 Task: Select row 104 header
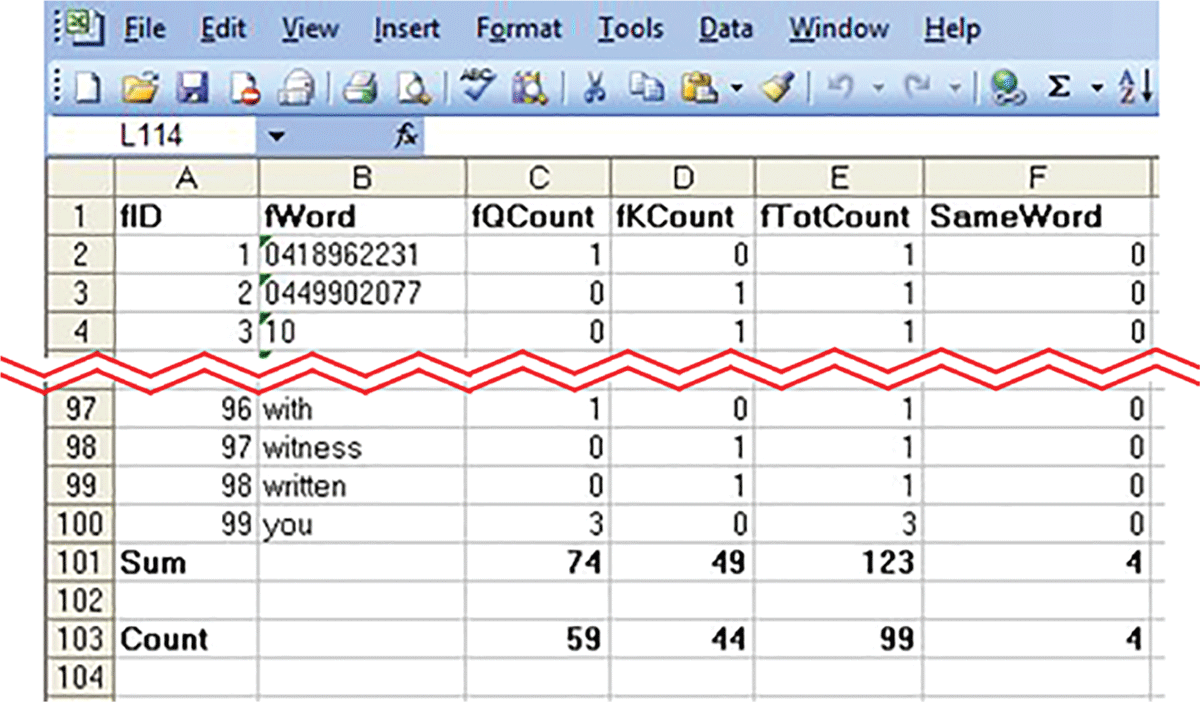click(81, 677)
